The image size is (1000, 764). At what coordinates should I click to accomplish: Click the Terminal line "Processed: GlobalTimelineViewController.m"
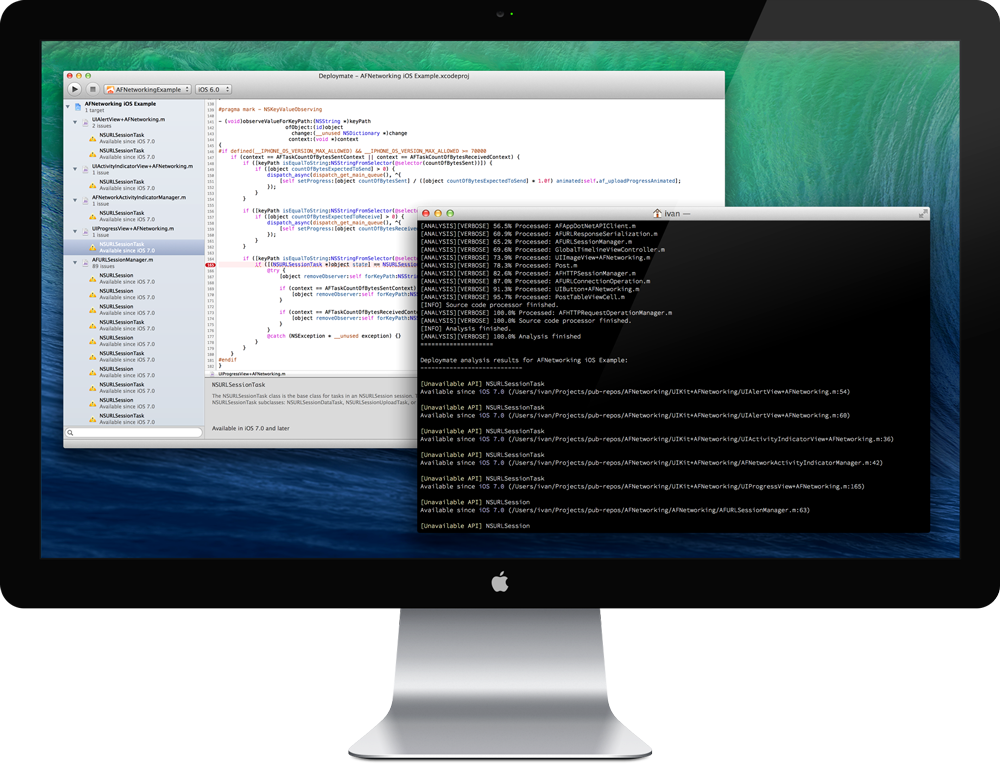tap(542, 250)
